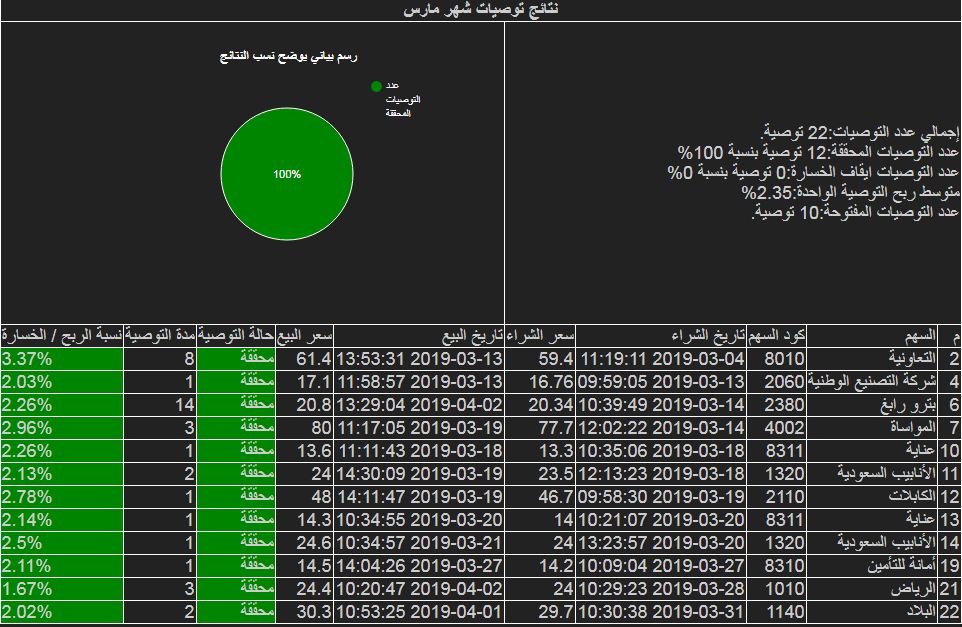
Task: Select the green 100% pie slice
Action: coord(287,174)
